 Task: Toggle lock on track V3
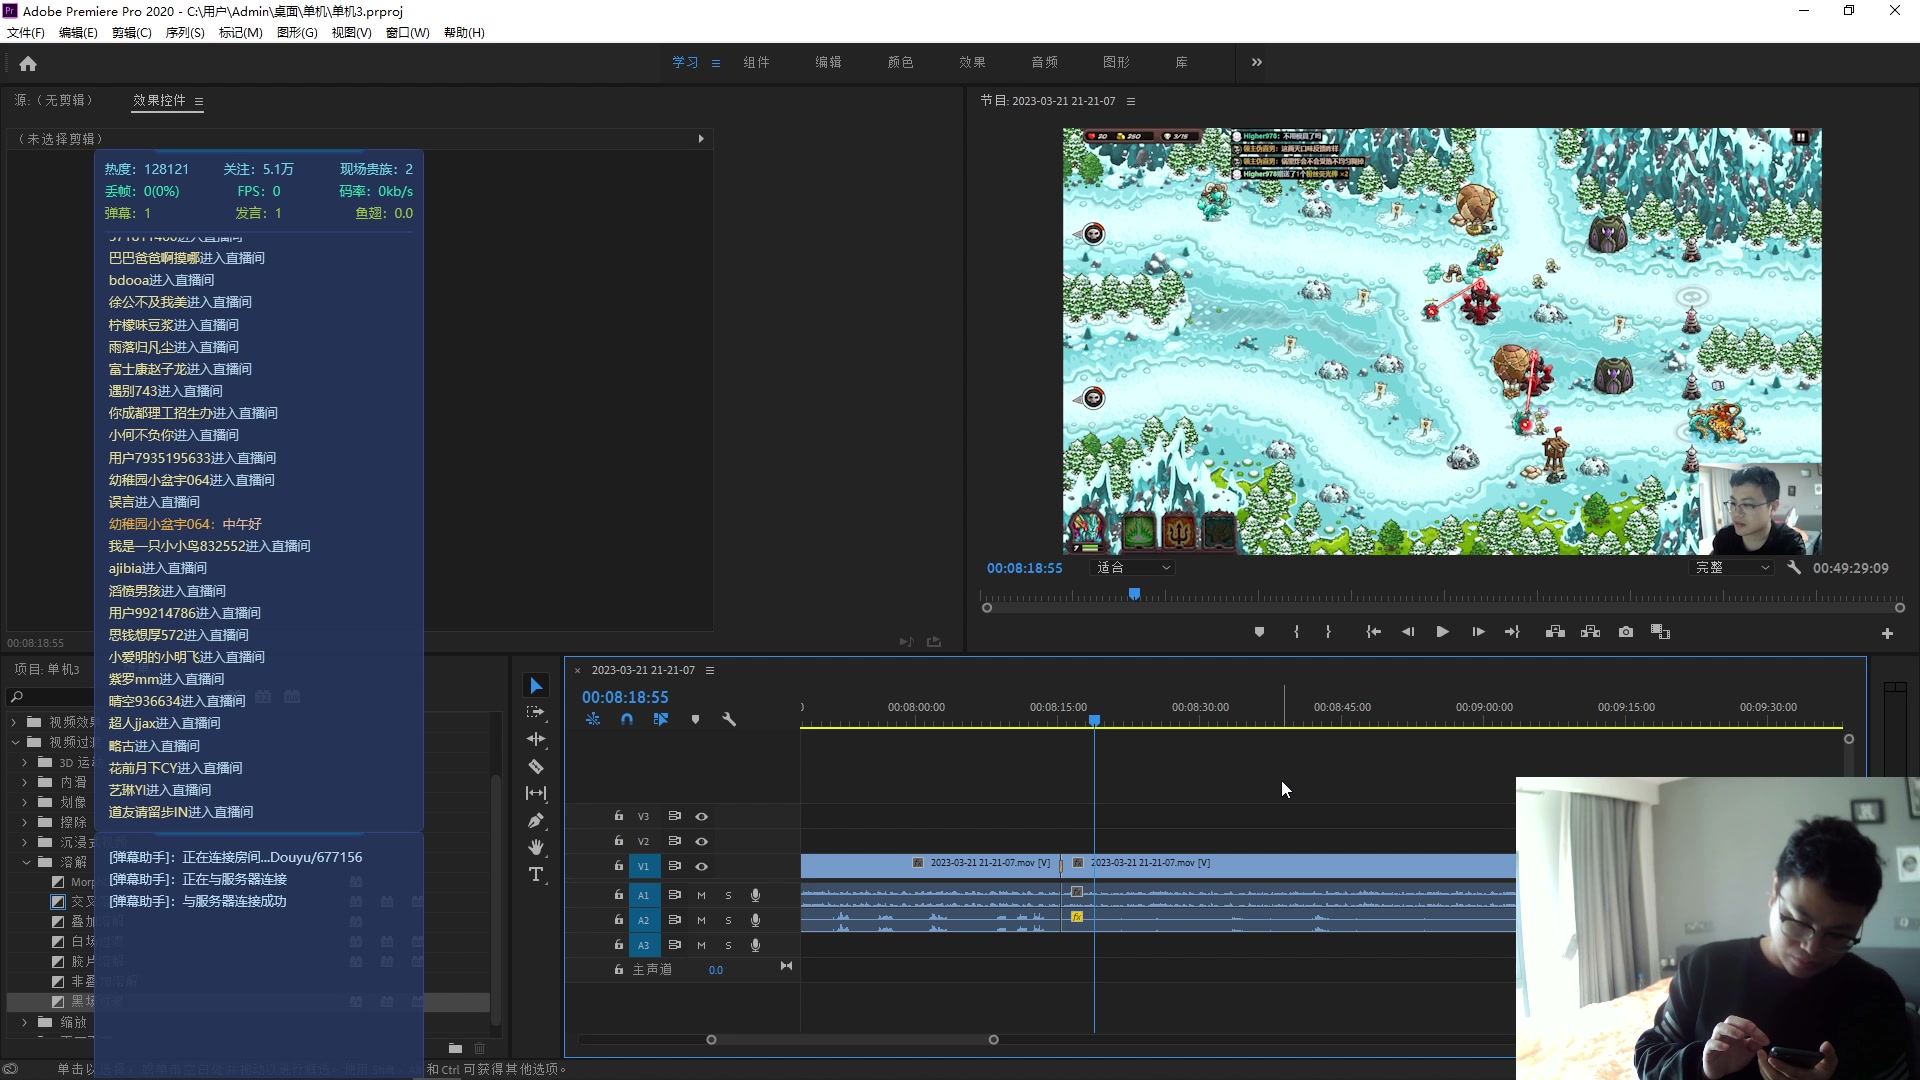point(619,816)
